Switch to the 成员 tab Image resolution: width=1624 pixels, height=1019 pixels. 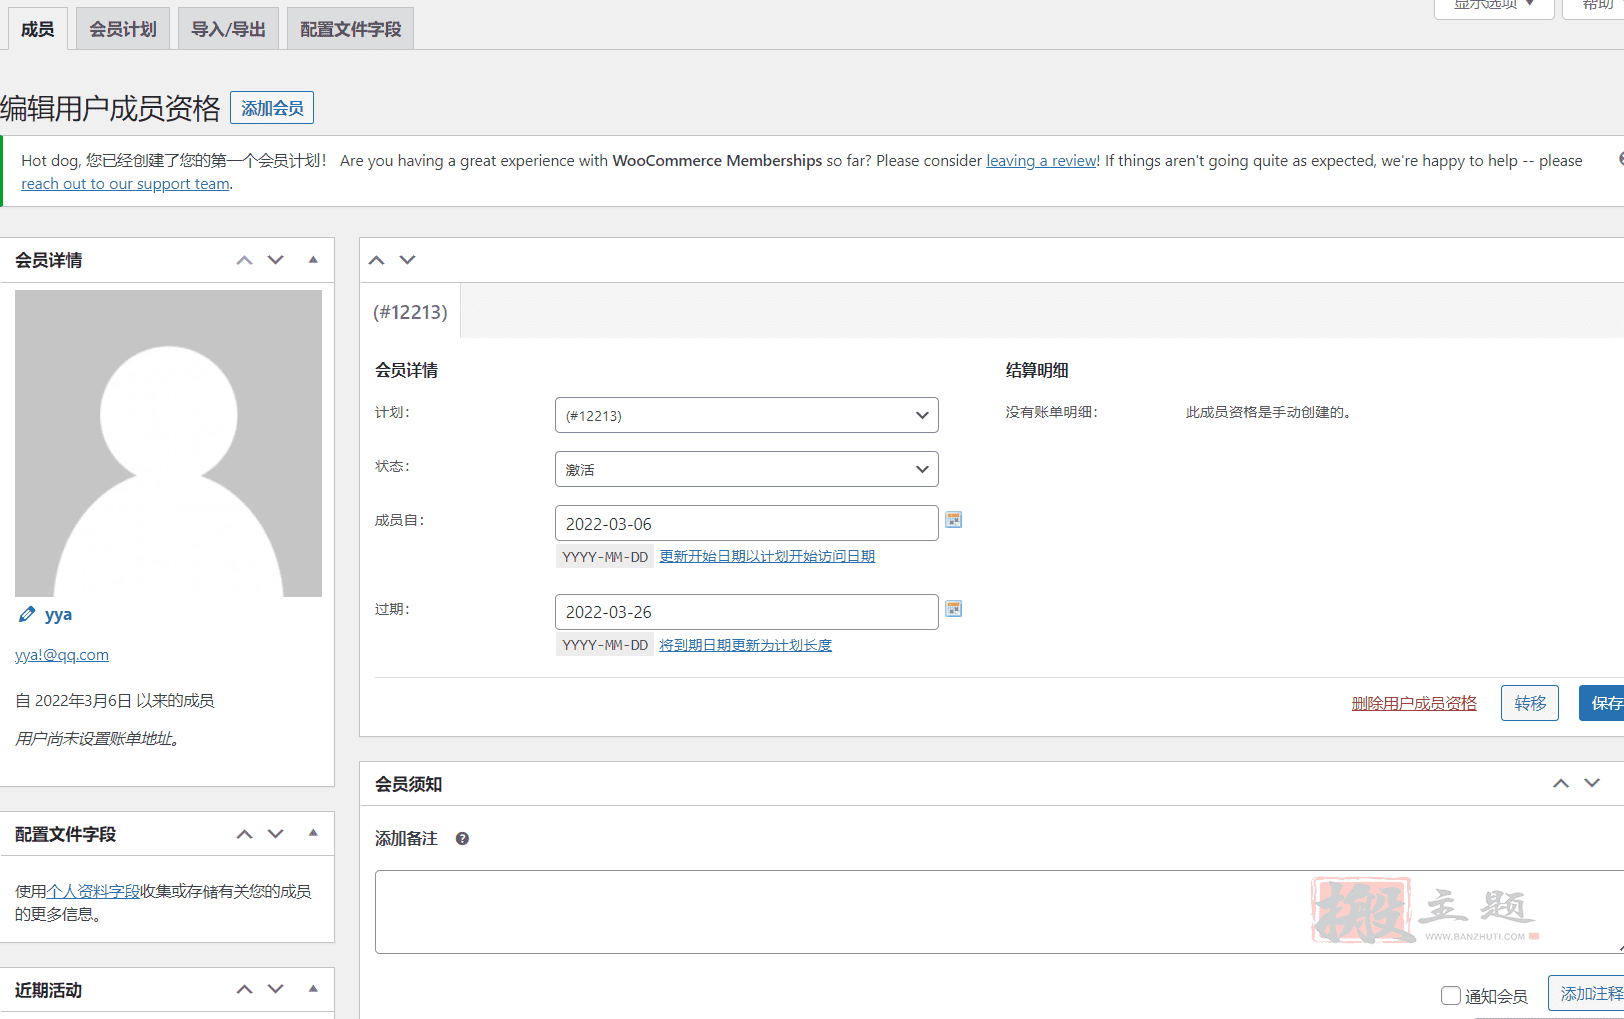(x=38, y=29)
